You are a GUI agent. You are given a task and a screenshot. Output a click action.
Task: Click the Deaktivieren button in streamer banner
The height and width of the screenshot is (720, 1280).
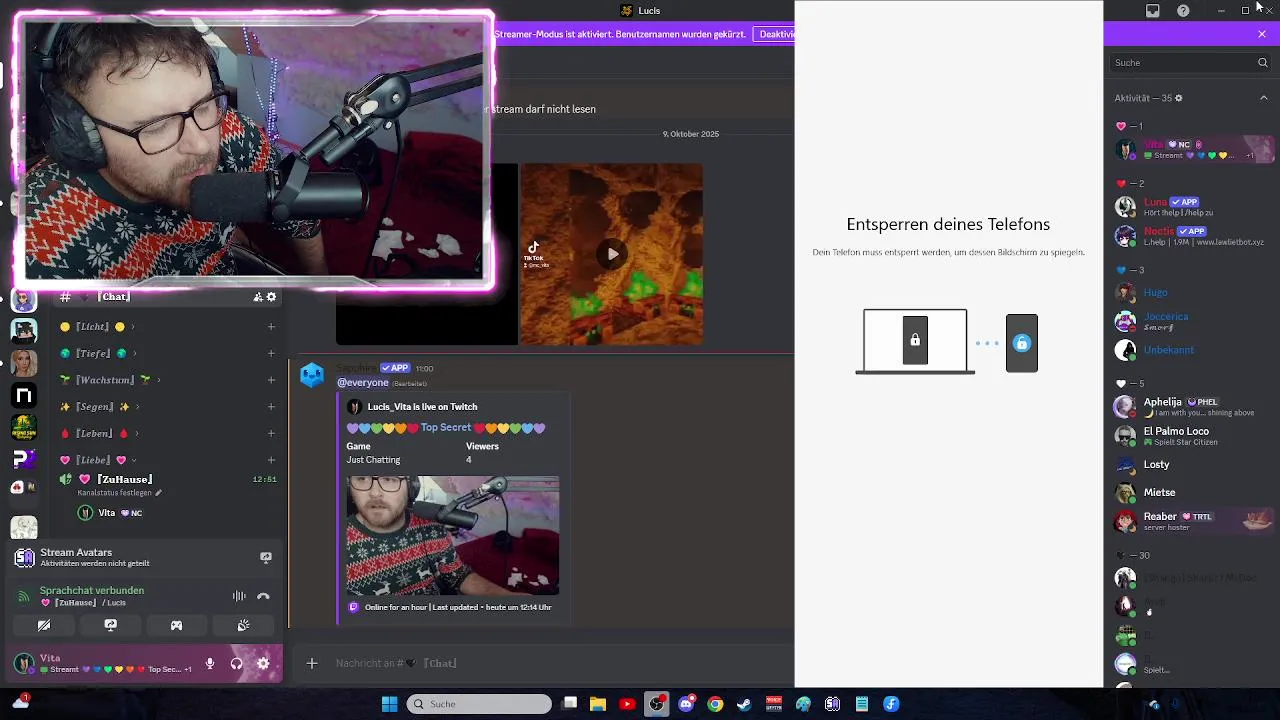pos(776,34)
